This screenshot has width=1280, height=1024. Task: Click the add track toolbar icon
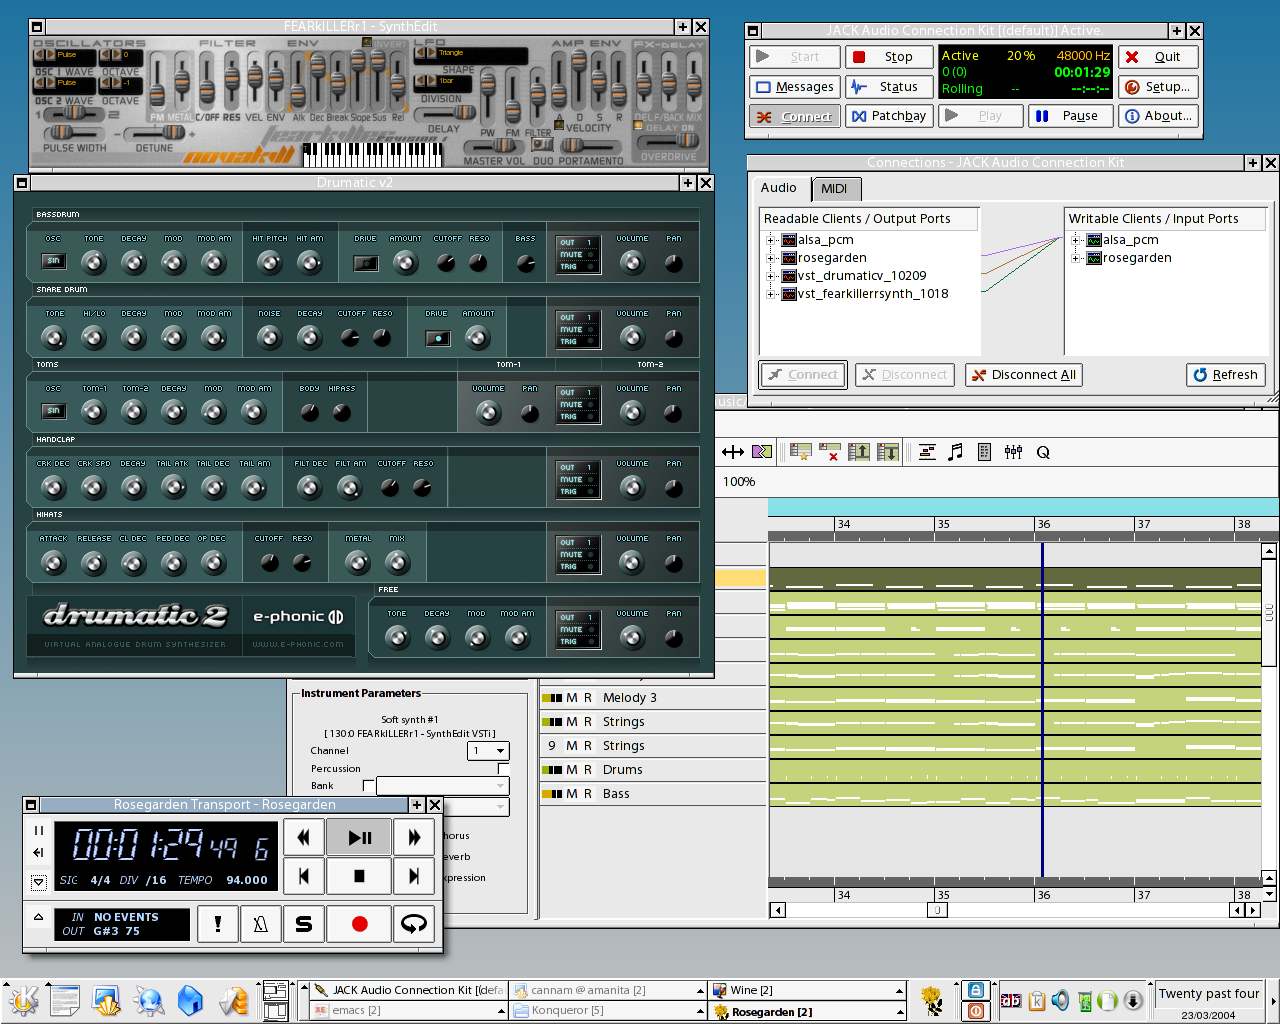pyautogui.click(x=800, y=452)
